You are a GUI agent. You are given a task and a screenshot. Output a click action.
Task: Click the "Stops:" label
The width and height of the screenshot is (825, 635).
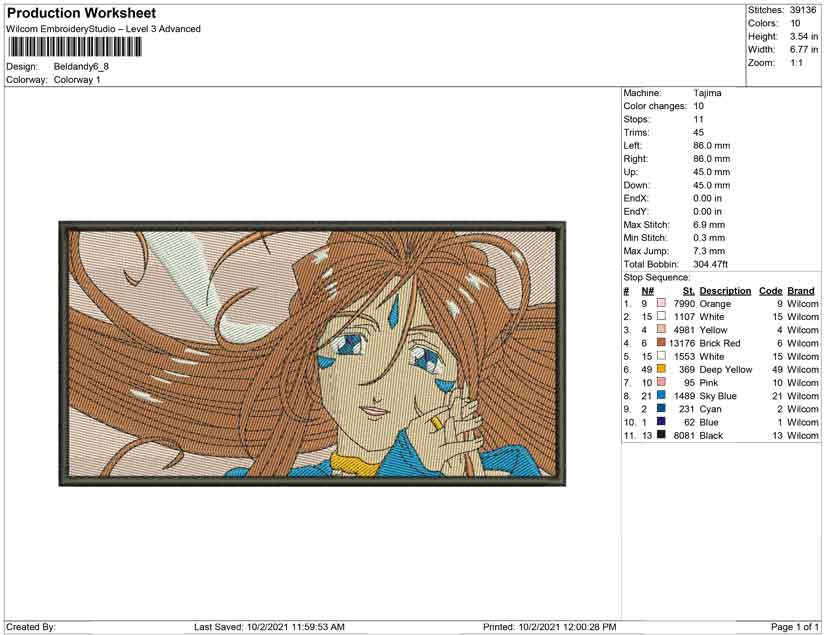(x=637, y=119)
